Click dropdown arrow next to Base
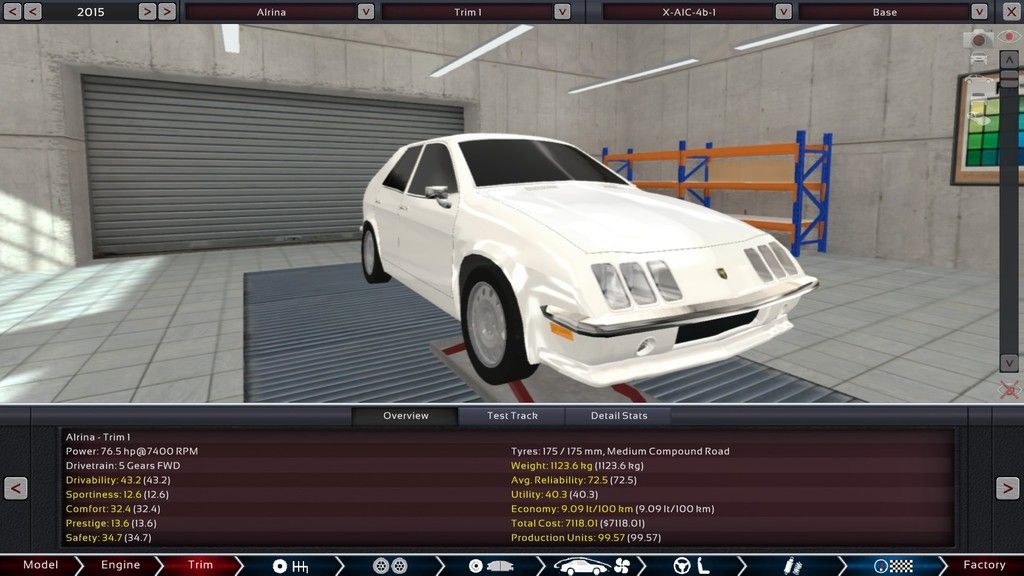 coord(979,12)
